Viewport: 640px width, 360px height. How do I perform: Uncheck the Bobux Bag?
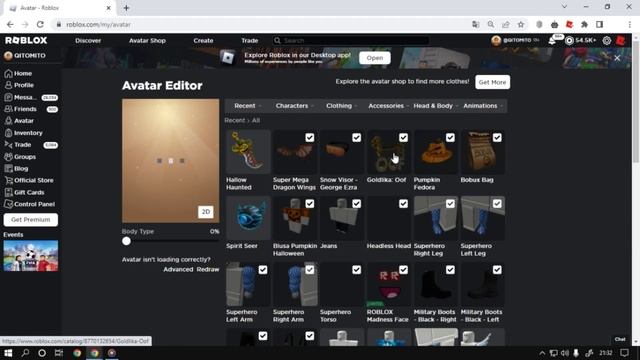(497, 138)
